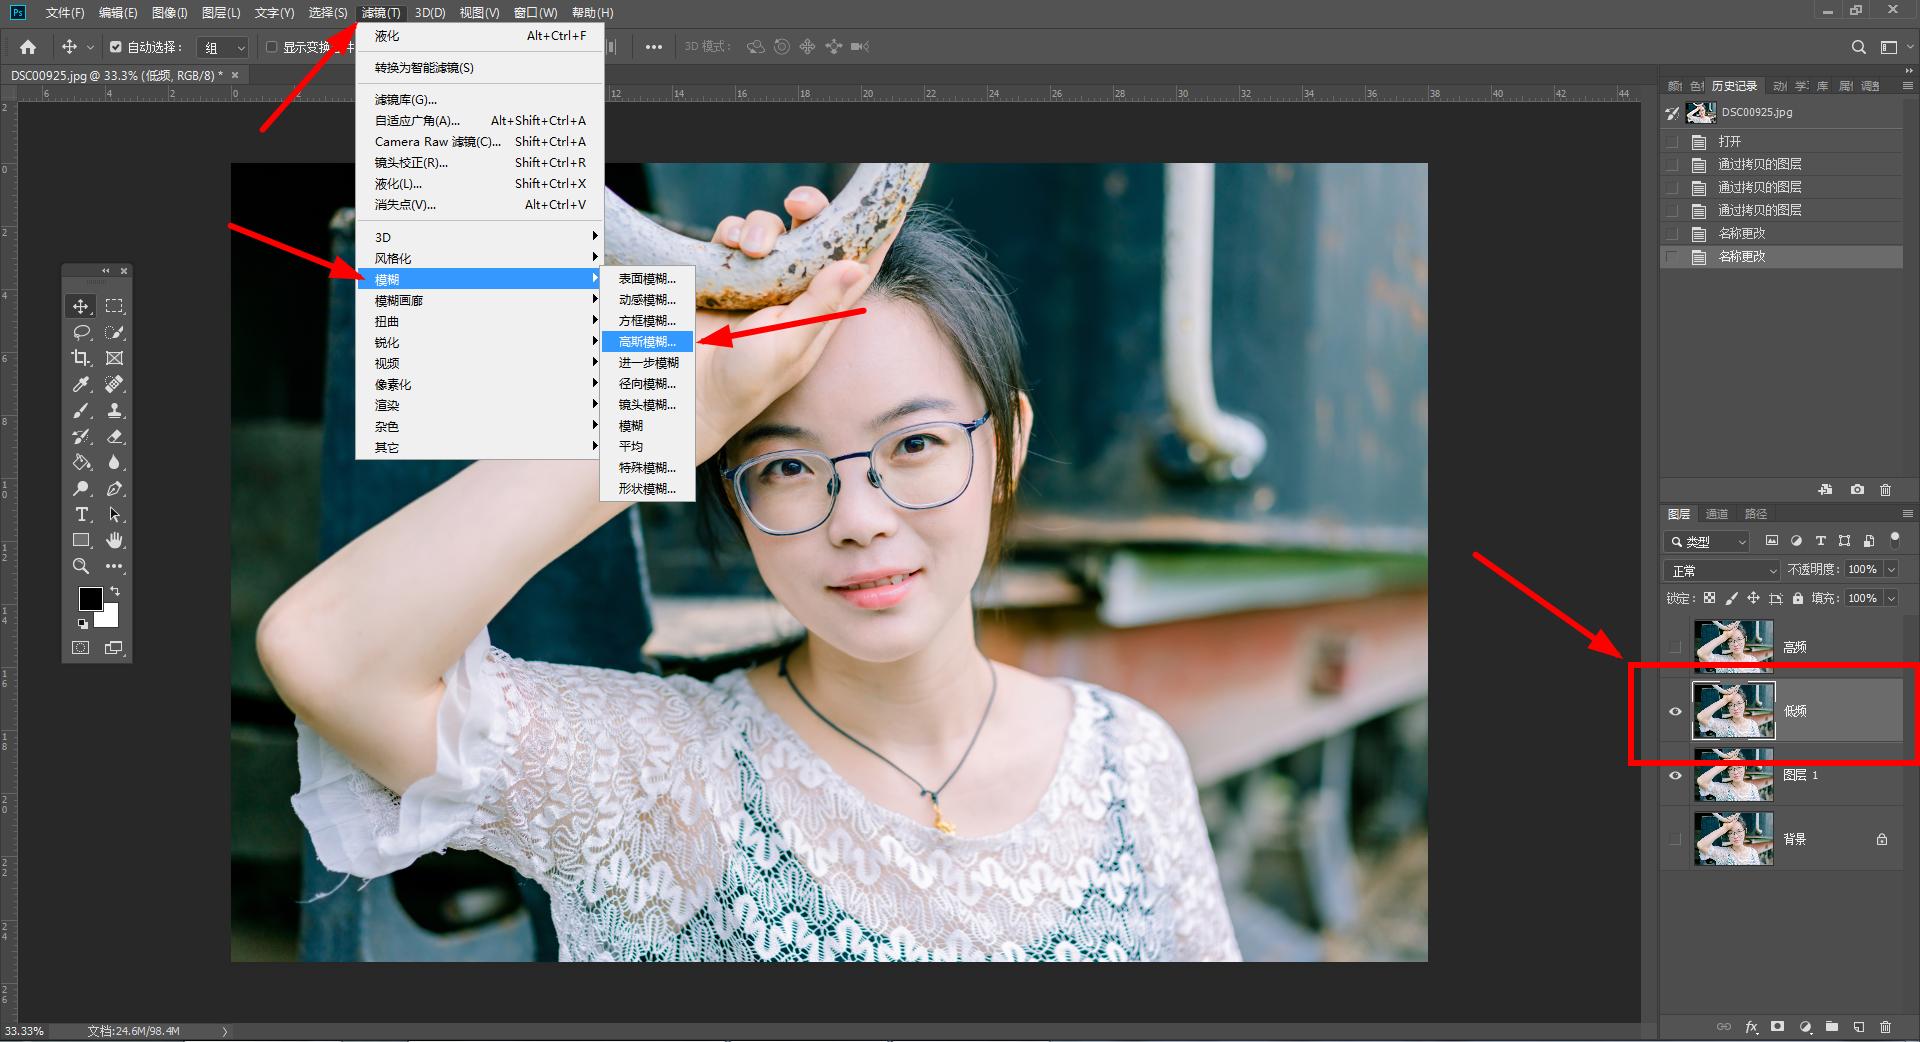Click the Home icon in the options bar
The image size is (1920, 1042).
pos(28,47)
